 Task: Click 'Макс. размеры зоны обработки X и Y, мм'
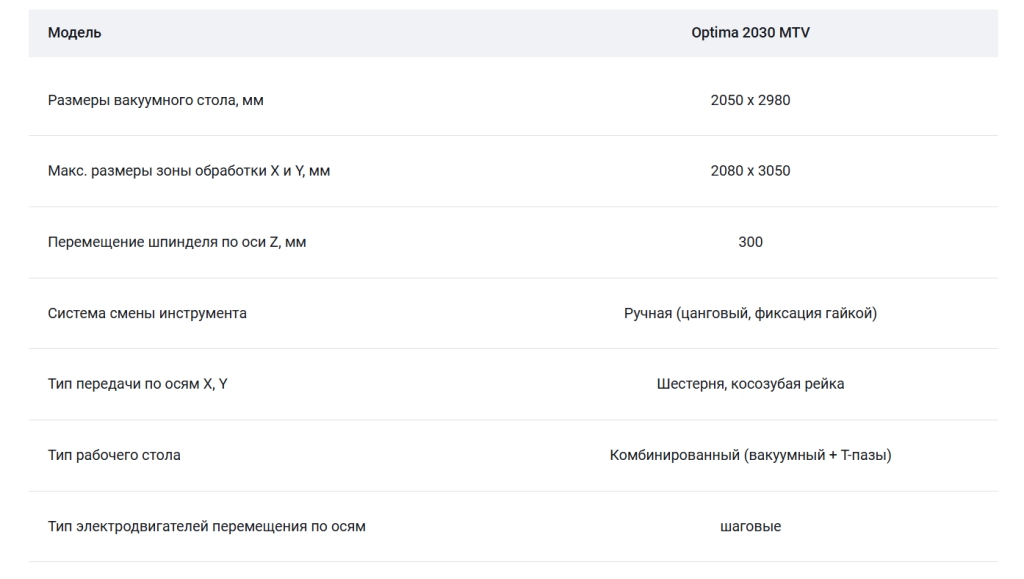(x=189, y=171)
